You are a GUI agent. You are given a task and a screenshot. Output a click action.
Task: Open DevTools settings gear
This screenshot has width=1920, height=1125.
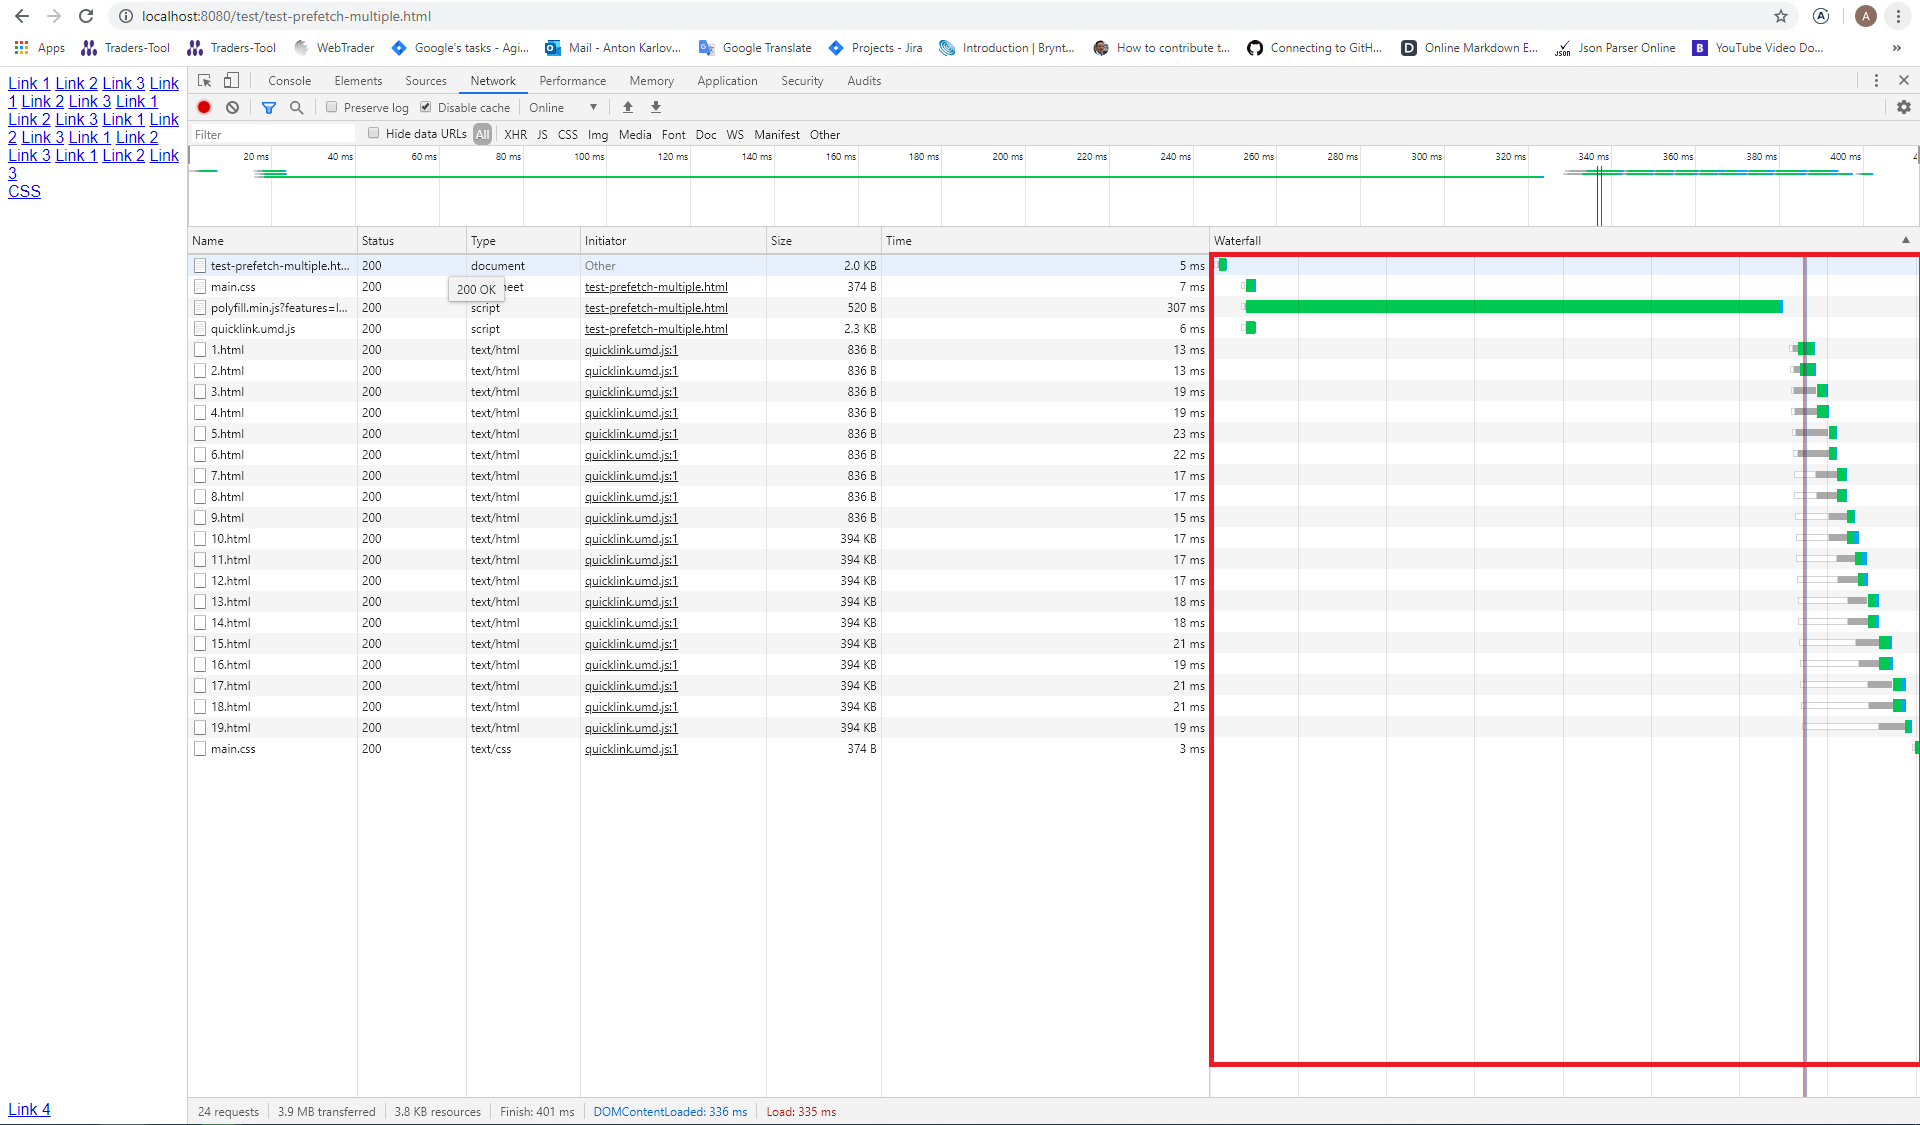point(1904,106)
